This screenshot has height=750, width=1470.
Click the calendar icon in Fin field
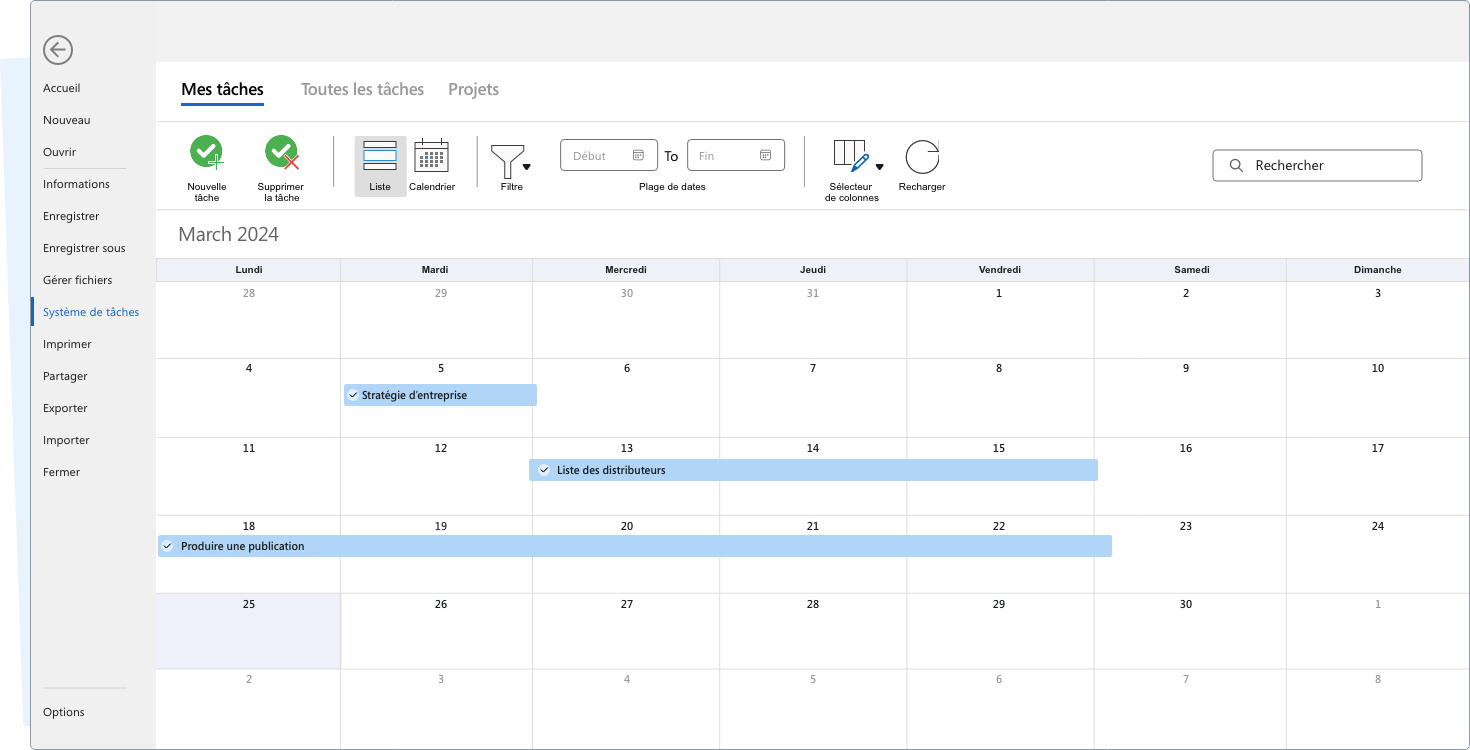(x=765, y=155)
